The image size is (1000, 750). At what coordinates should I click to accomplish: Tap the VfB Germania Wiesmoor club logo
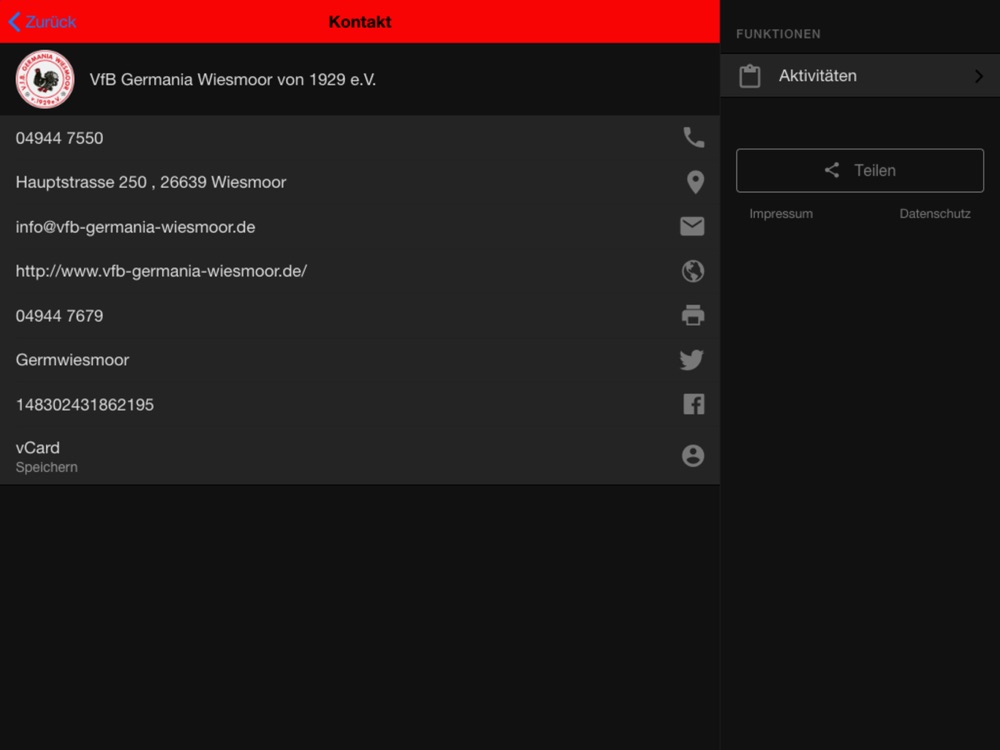tap(45, 79)
